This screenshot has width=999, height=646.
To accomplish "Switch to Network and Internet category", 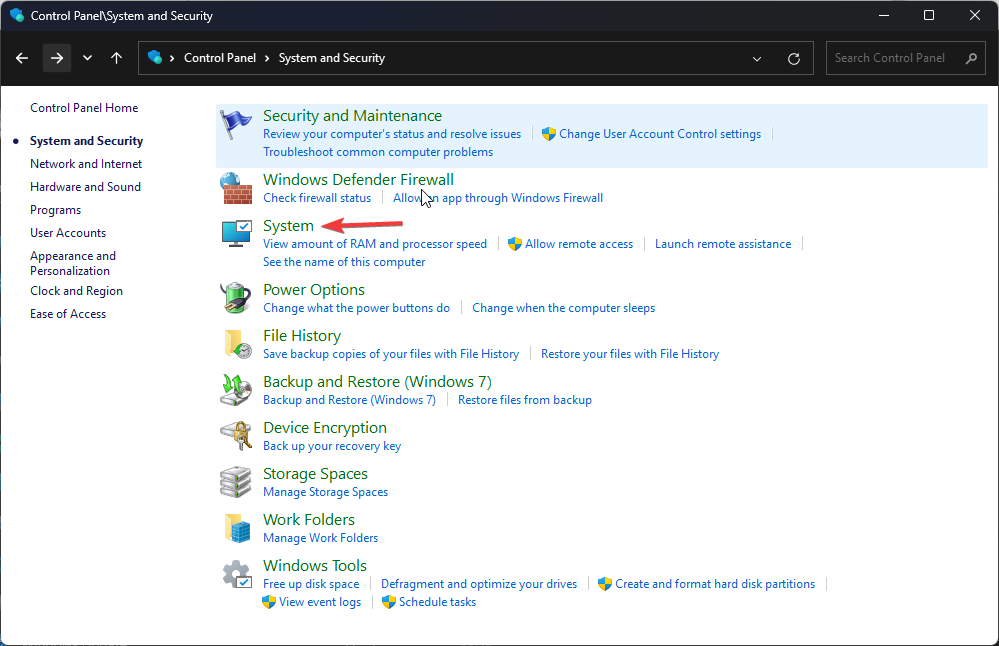I will point(85,163).
